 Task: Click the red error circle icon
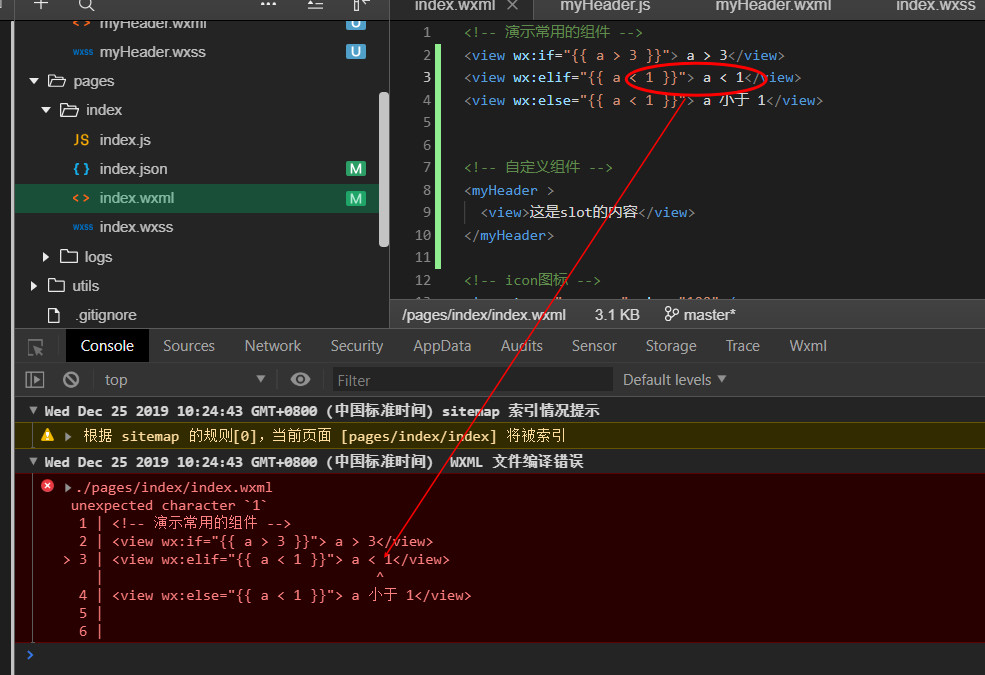(x=47, y=485)
